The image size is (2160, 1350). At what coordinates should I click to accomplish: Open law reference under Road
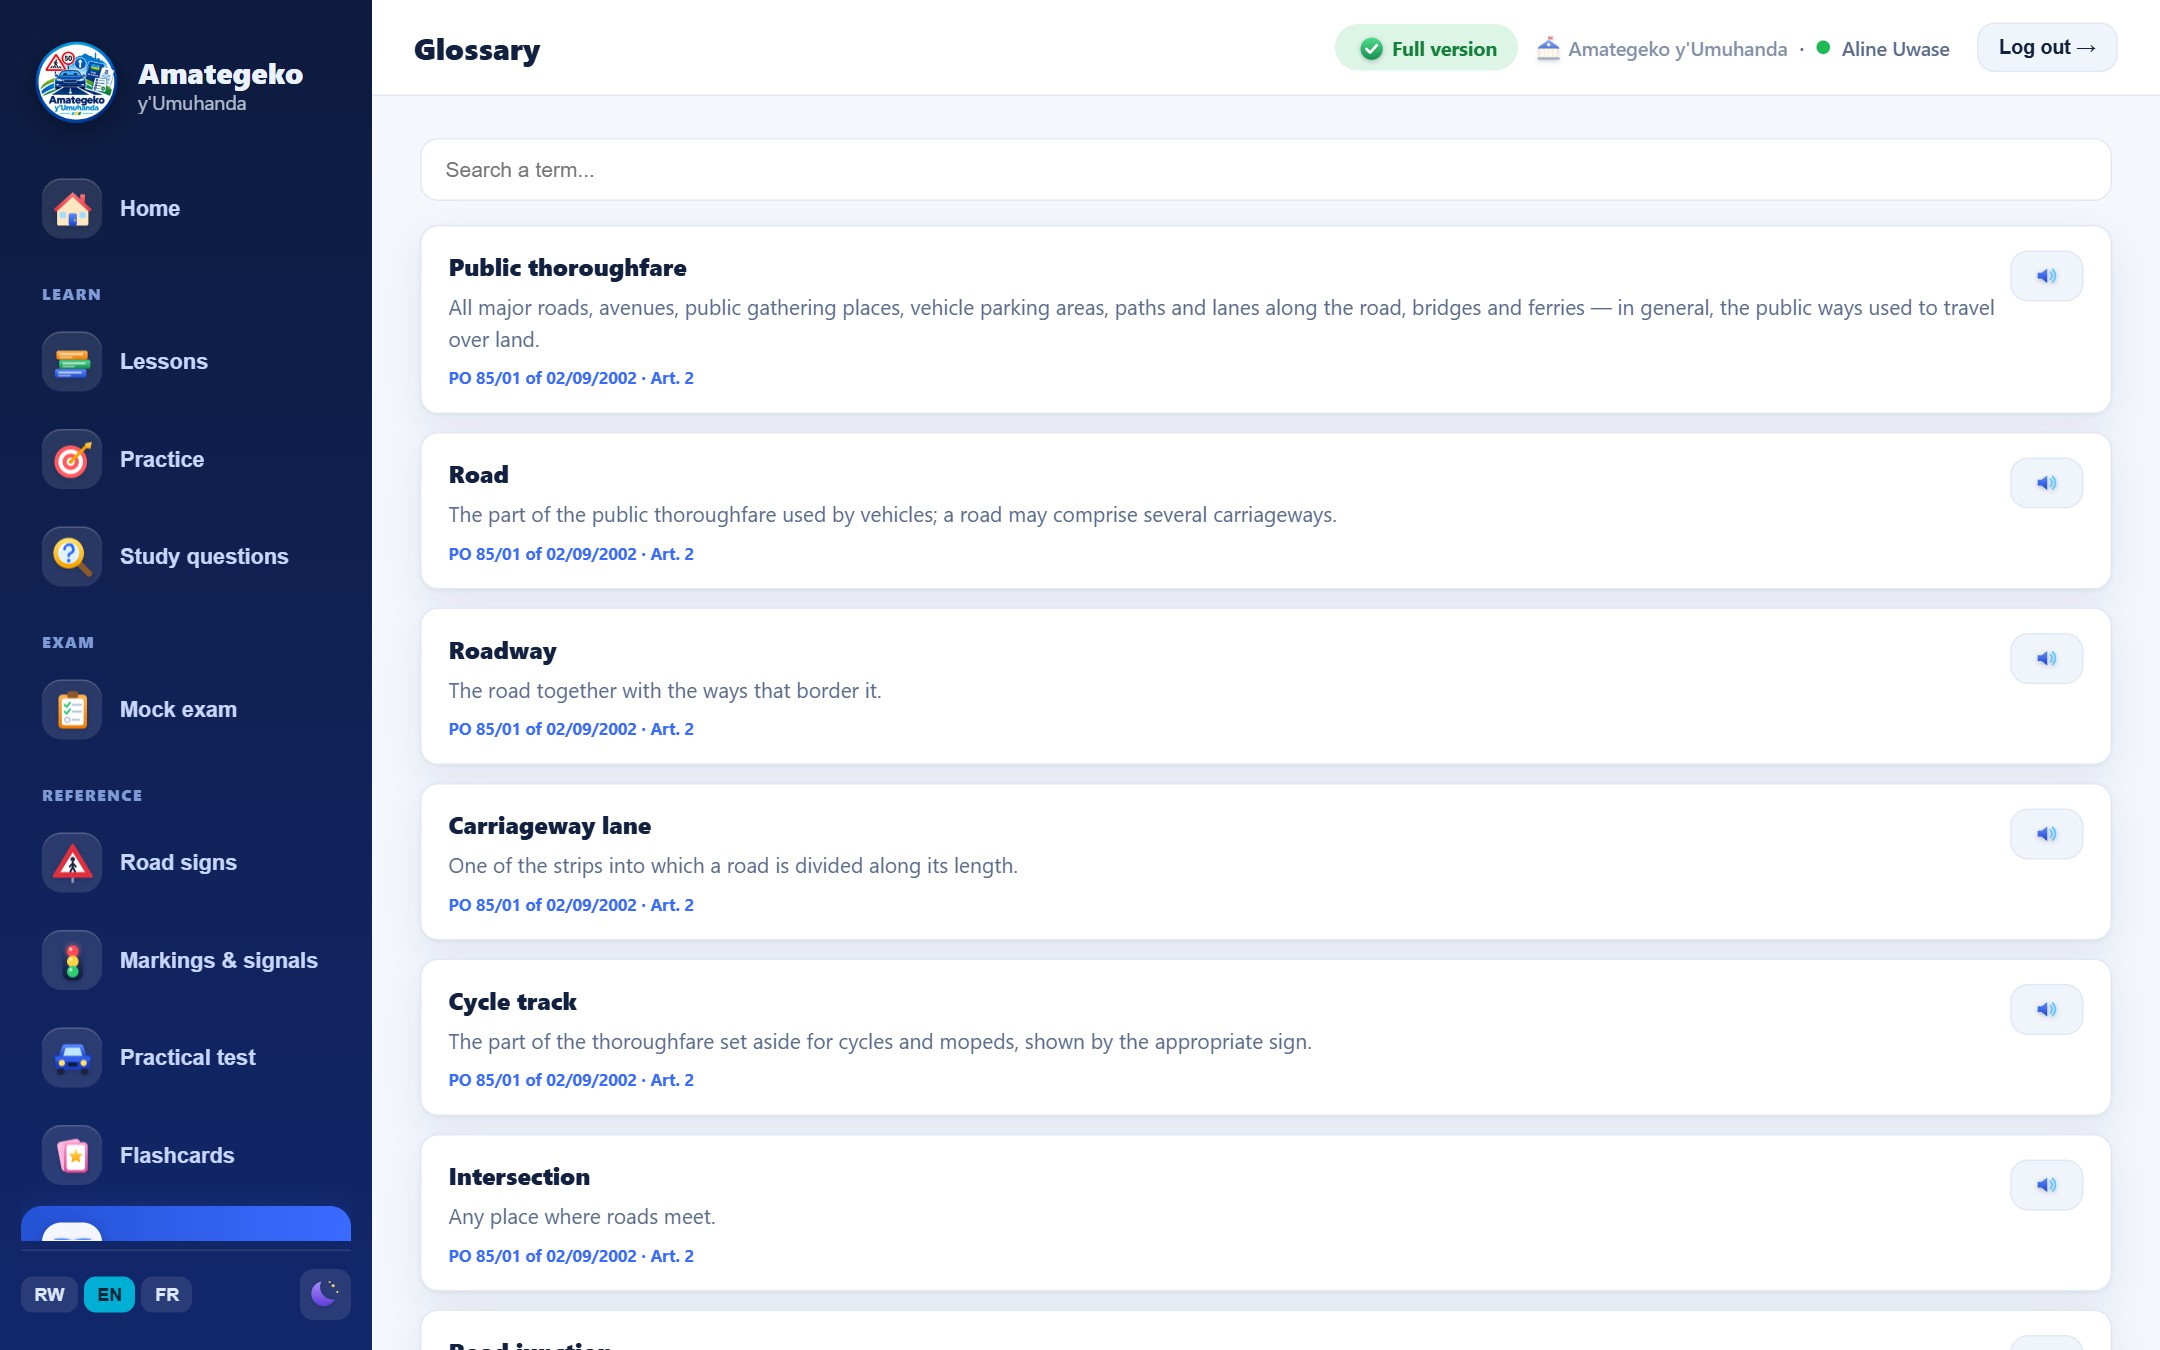pyautogui.click(x=571, y=554)
